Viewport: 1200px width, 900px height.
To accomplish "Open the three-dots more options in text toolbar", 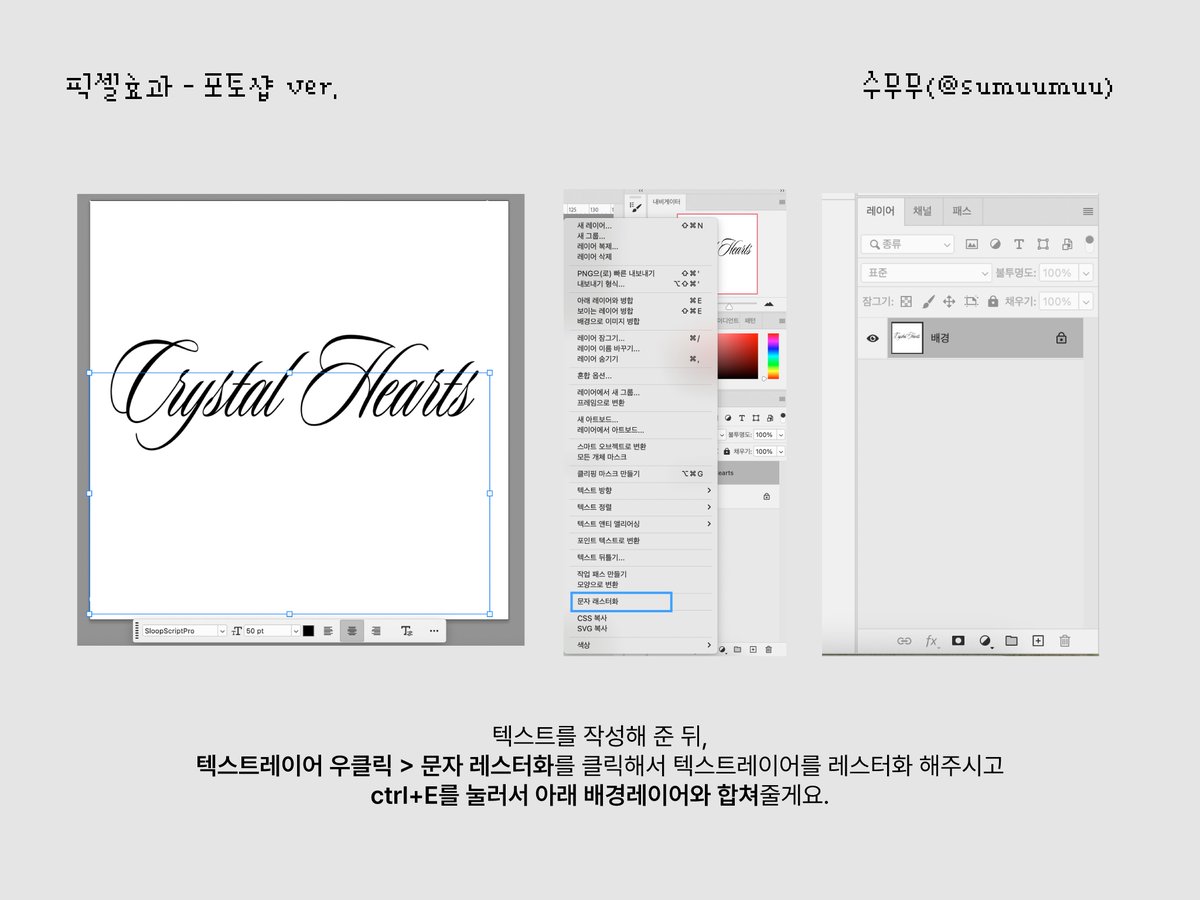I will [x=433, y=631].
